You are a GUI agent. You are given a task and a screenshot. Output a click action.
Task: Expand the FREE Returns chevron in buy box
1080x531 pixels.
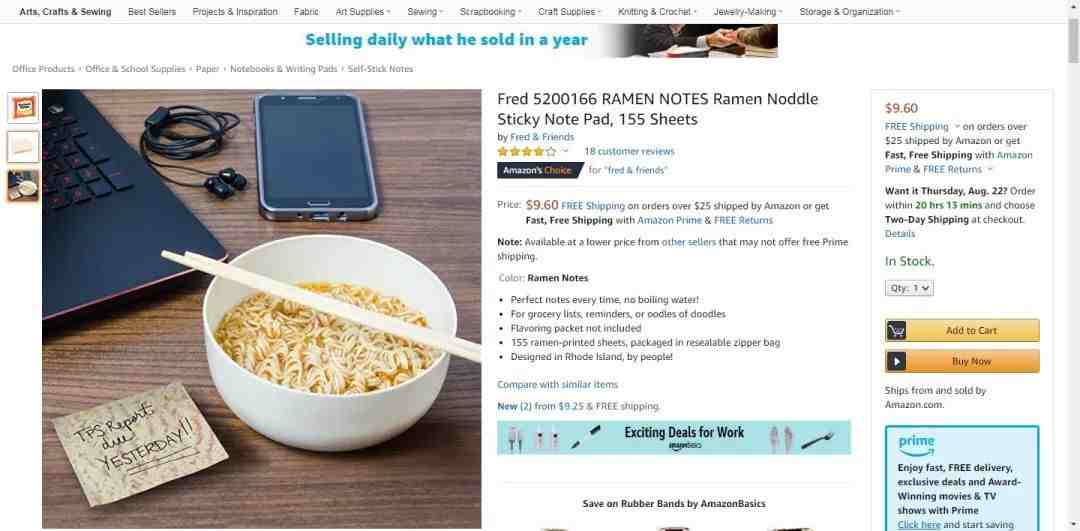tap(990, 169)
